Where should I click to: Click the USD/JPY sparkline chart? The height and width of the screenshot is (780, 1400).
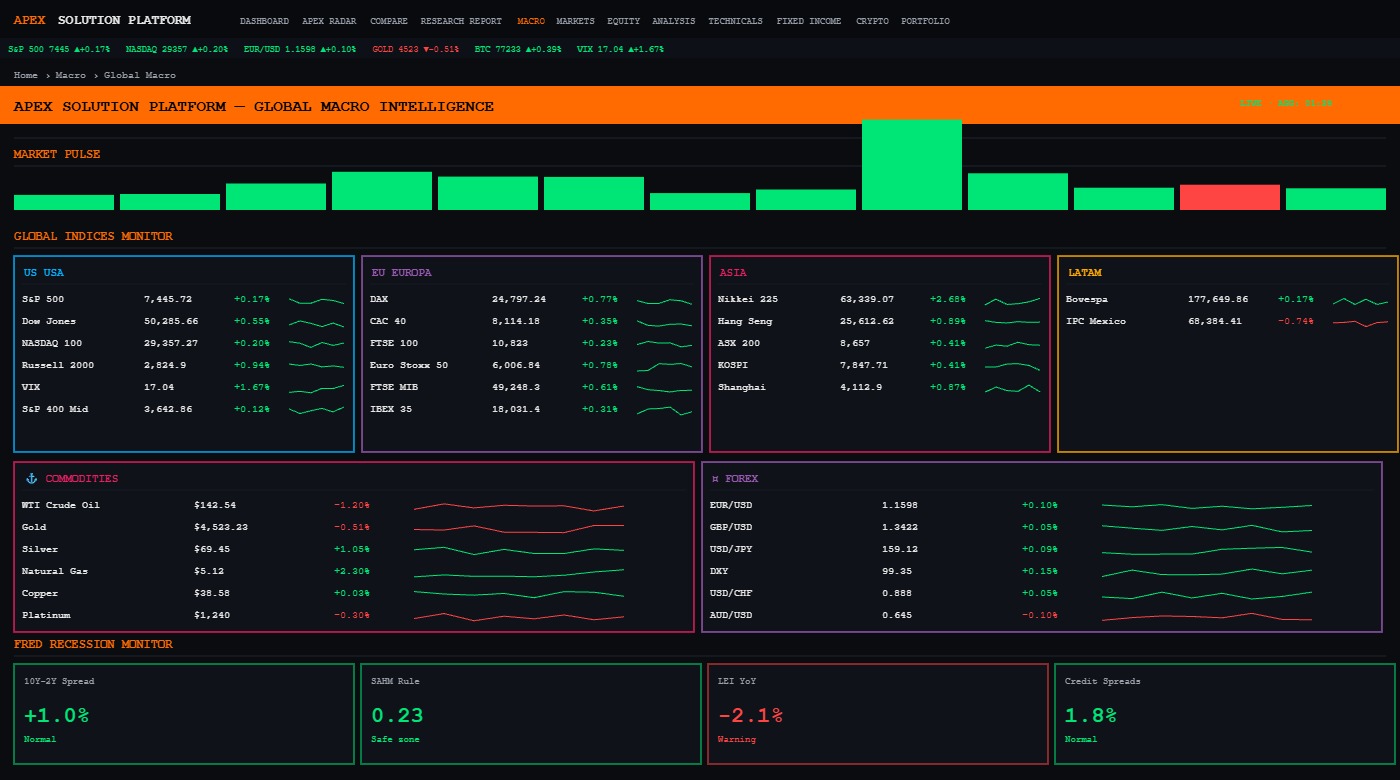(x=1207, y=550)
